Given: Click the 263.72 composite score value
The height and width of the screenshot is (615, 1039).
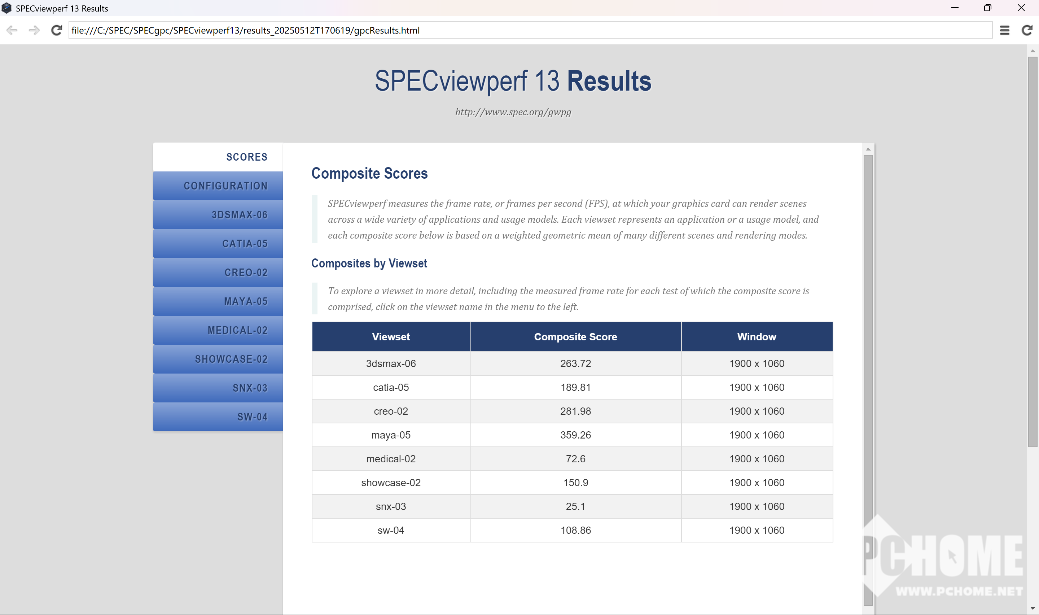Looking at the screenshot, I should pyautogui.click(x=575, y=364).
